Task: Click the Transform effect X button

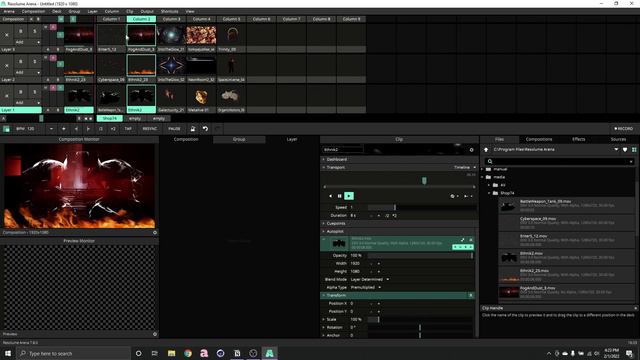Action: pyautogui.click(x=471, y=295)
